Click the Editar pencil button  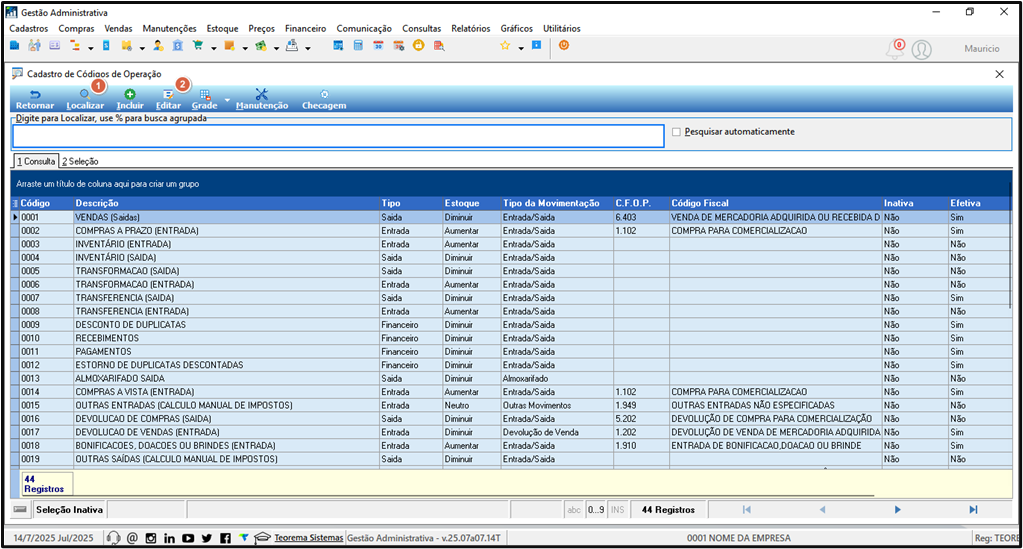tap(168, 99)
